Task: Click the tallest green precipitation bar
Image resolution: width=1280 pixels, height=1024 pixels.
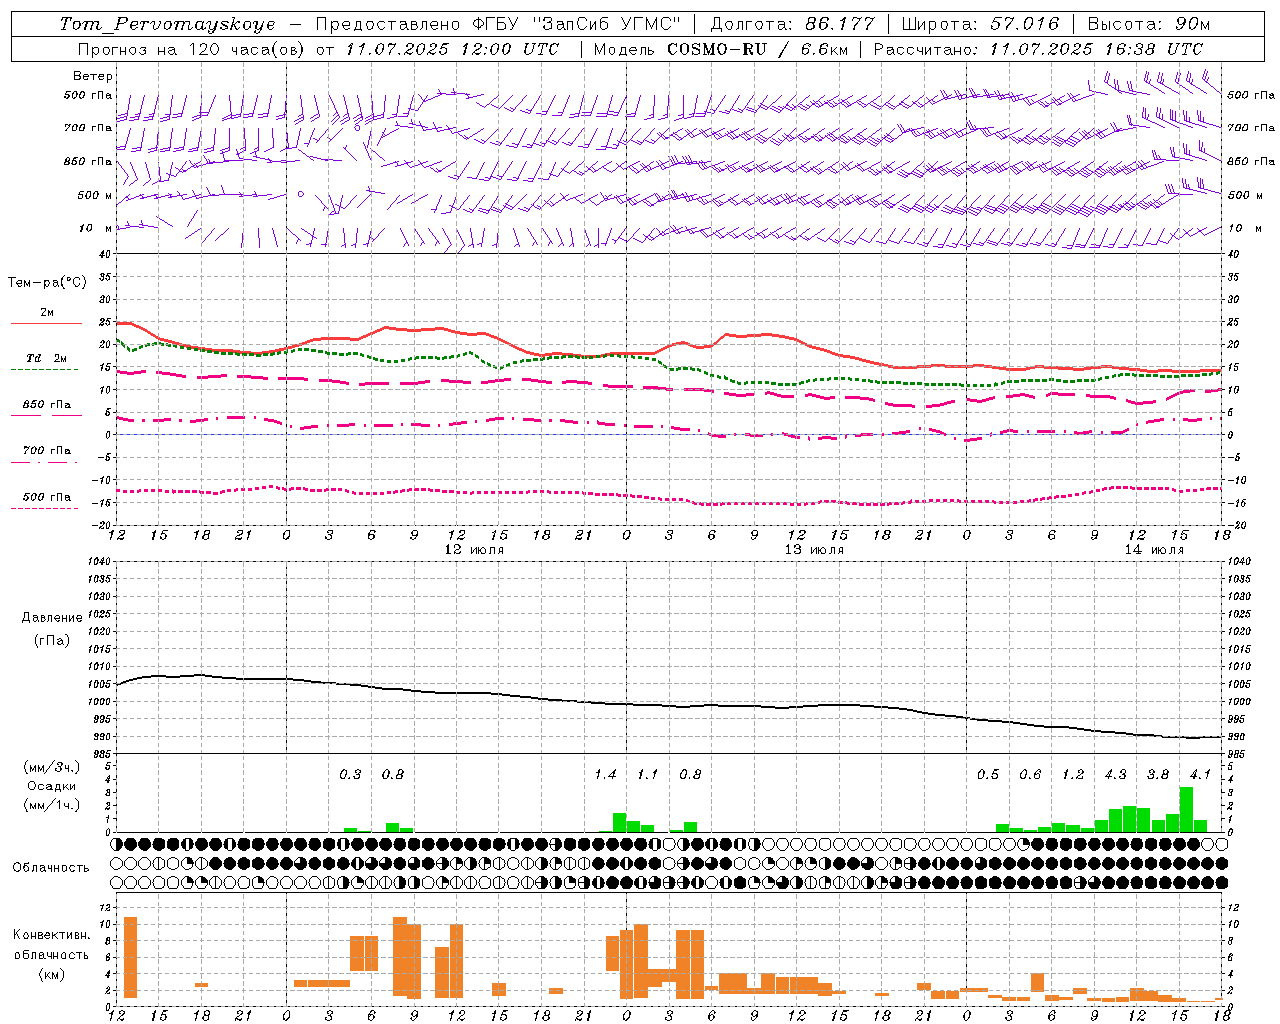Action: (x=1186, y=810)
